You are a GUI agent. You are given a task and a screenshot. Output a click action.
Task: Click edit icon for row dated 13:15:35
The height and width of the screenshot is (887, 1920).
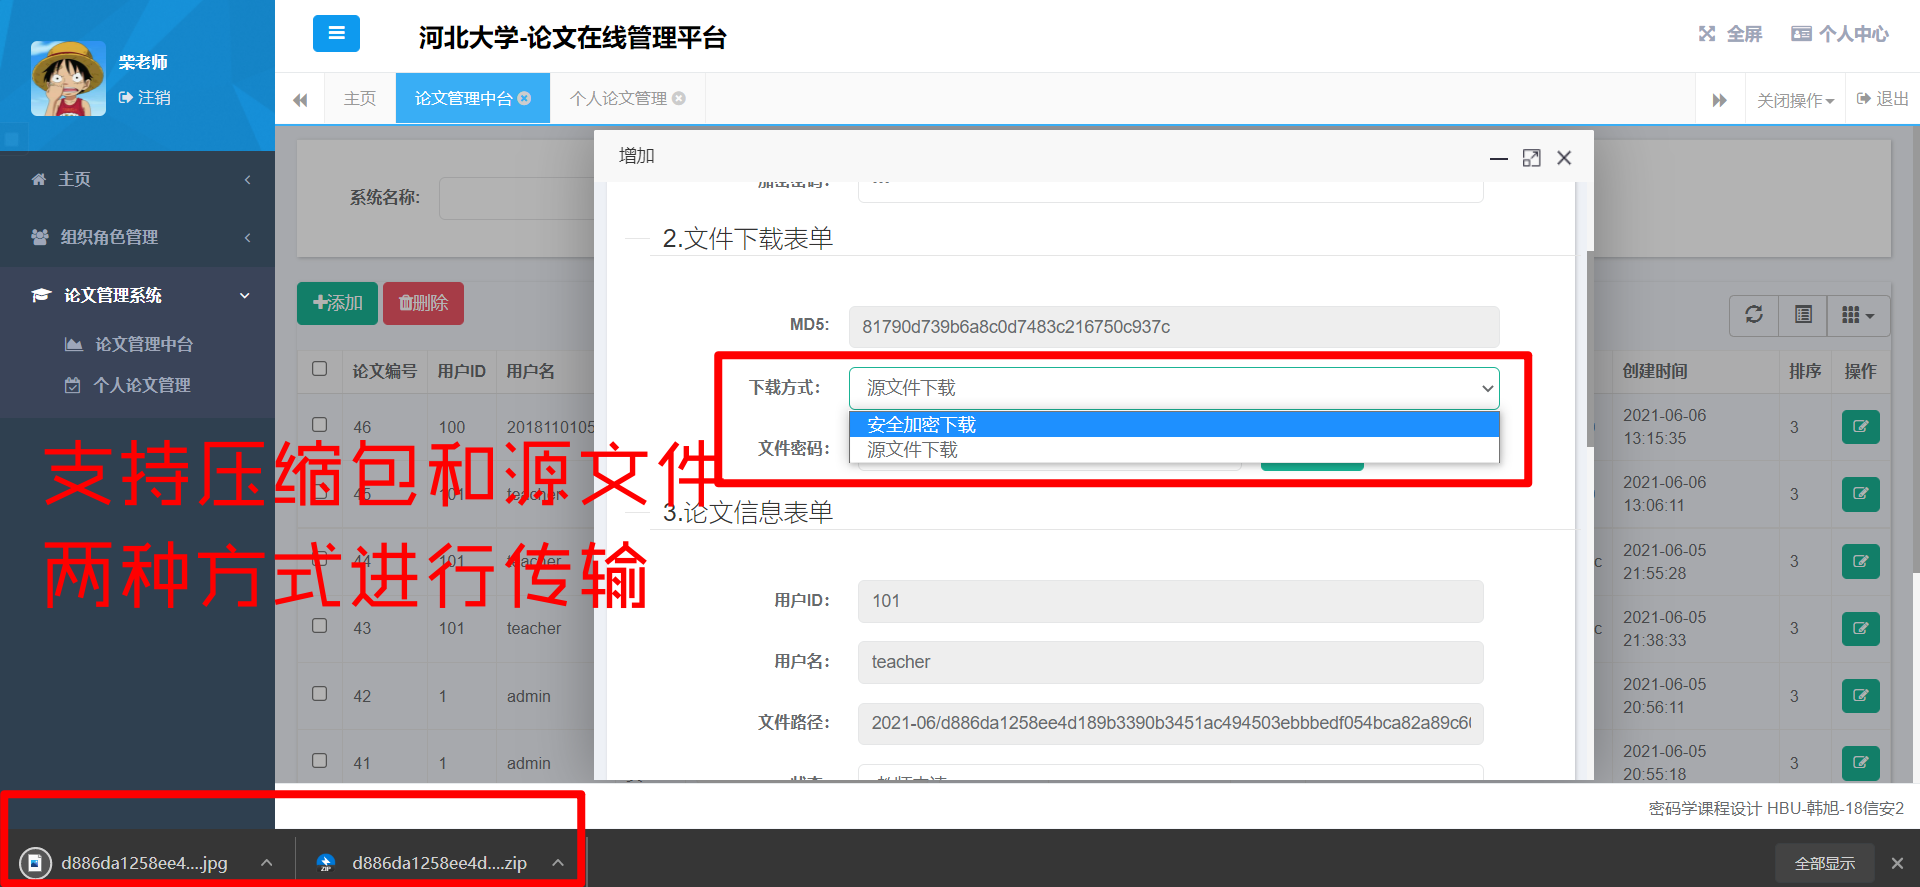[1860, 427]
